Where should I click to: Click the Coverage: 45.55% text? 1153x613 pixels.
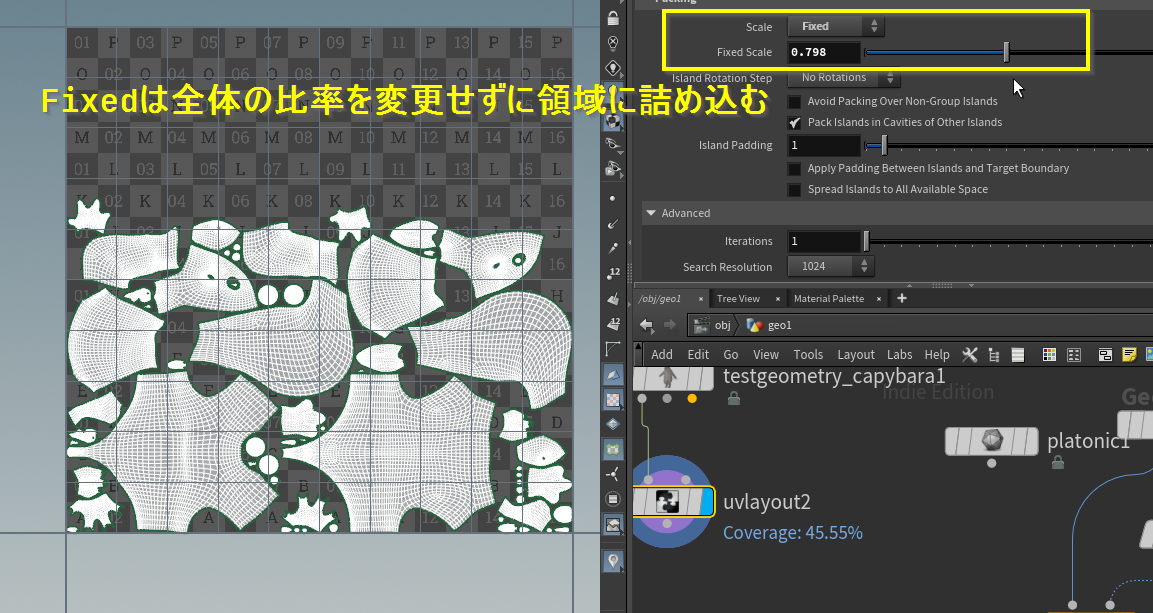pyautogui.click(x=793, y=532)
